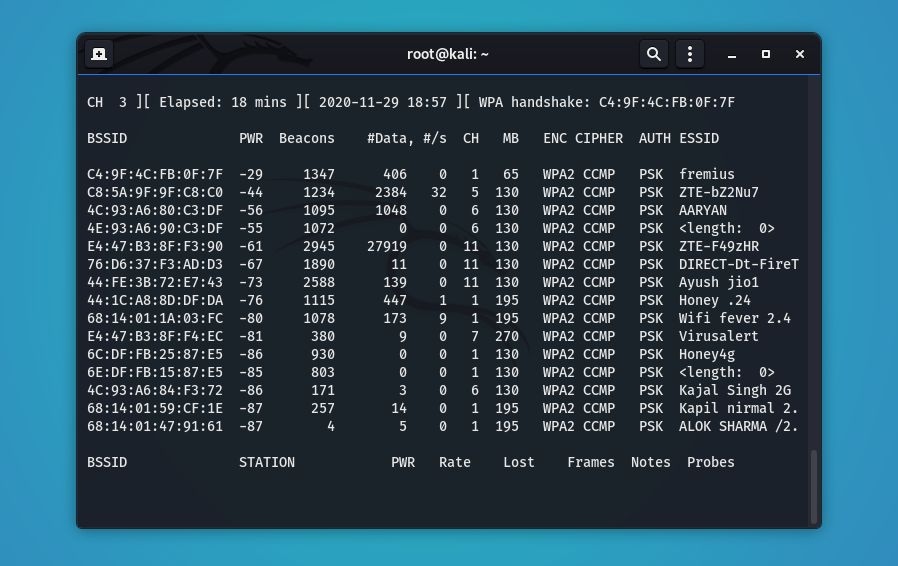The image size is (898, 566).
Task: Click the ESSID ALOK SHARMA /2.
Action: pyautogui.click(x=739, y=427)
